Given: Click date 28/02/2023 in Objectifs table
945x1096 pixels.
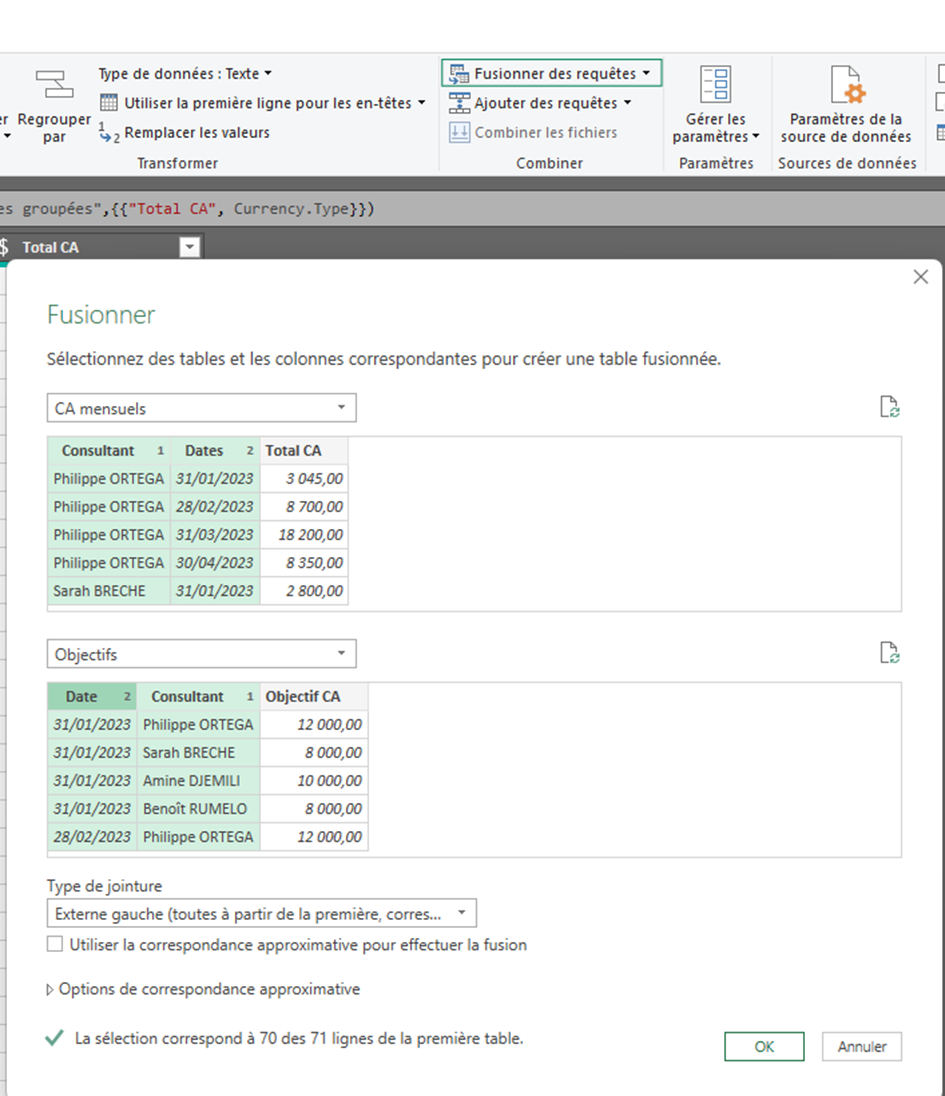Looking at the screenshot, I should click(x=92, y=837).
